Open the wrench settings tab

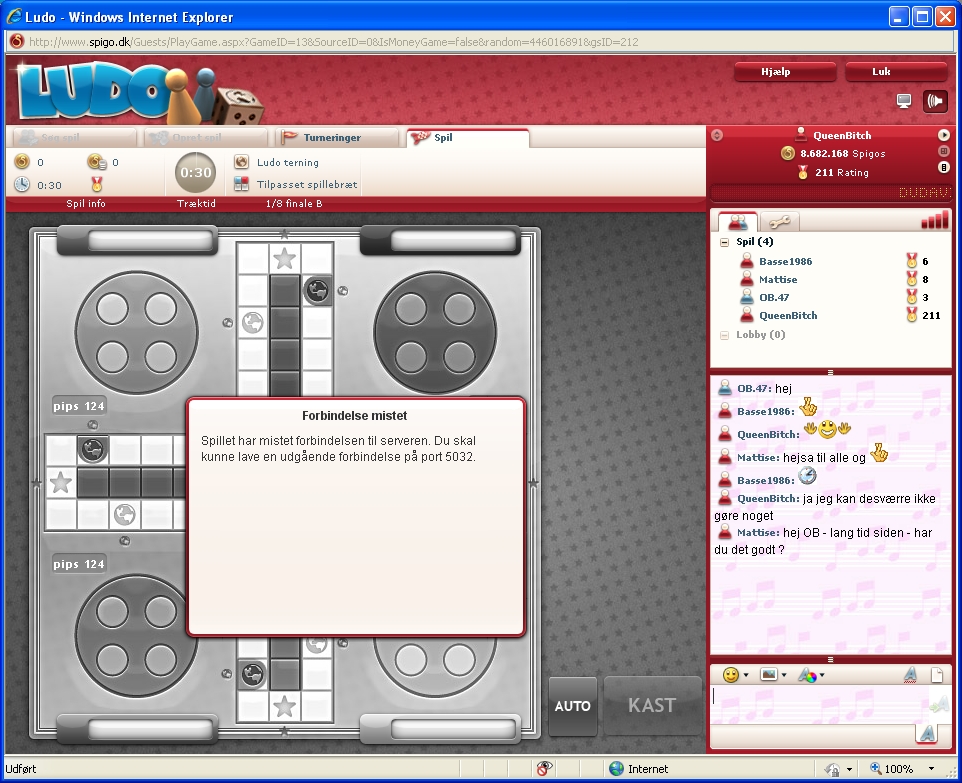pyautogui.click(x=777, y=222)
